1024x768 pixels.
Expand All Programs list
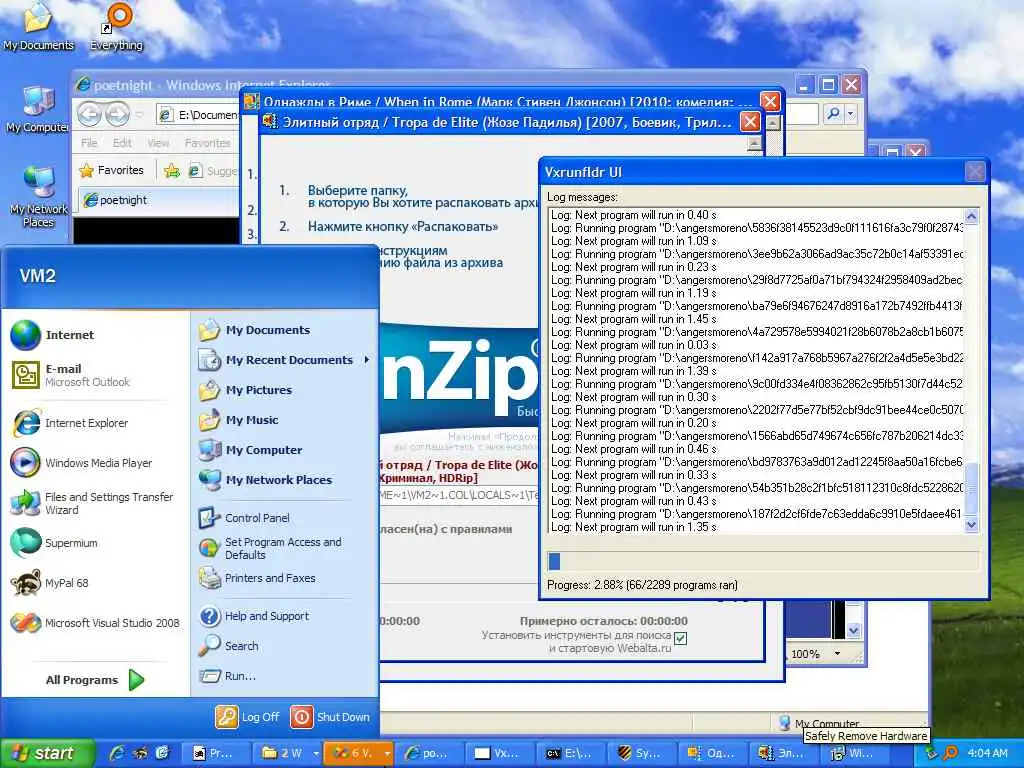[95, 680]
